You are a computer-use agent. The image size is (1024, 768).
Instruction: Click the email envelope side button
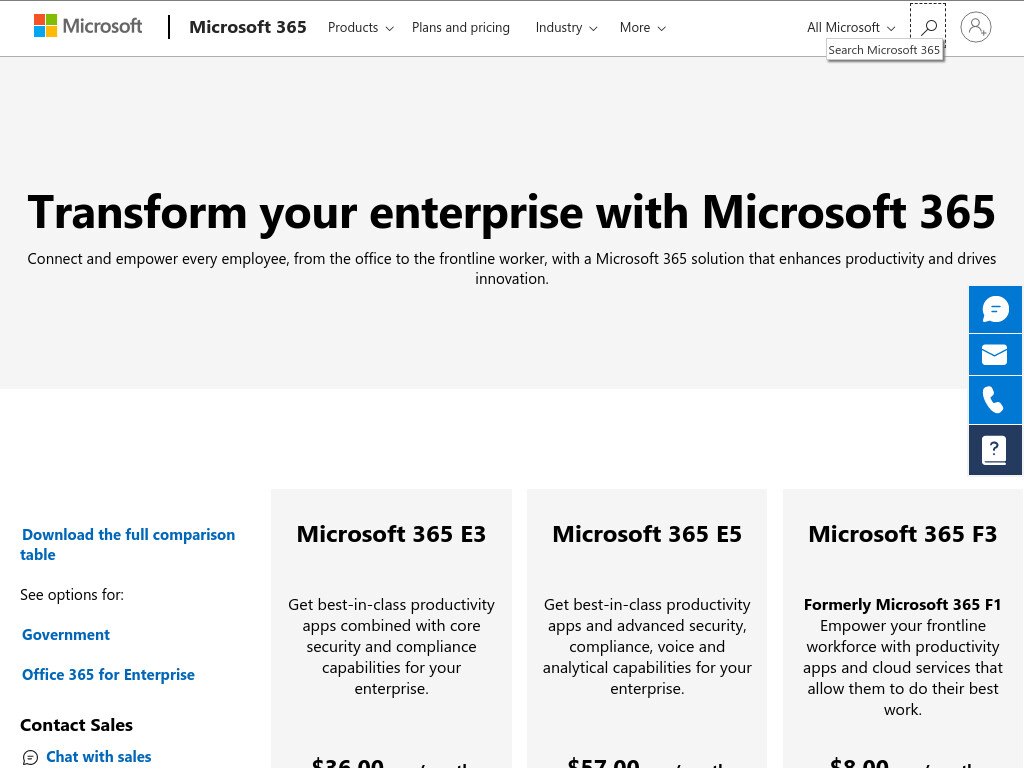995,355
